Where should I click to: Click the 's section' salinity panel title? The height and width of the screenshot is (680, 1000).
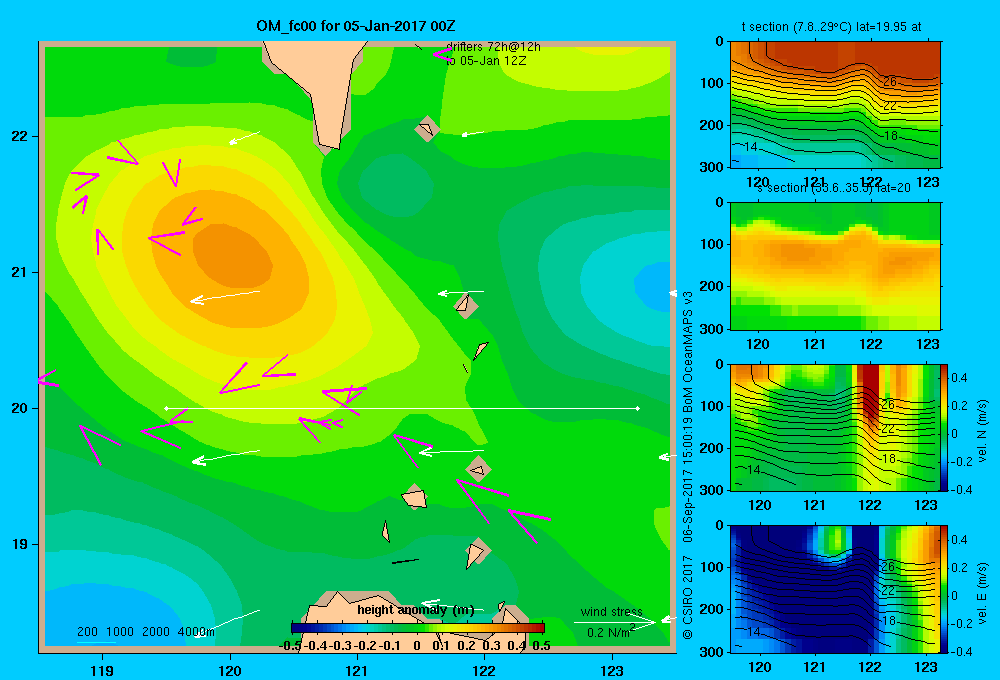pos(834,188)
